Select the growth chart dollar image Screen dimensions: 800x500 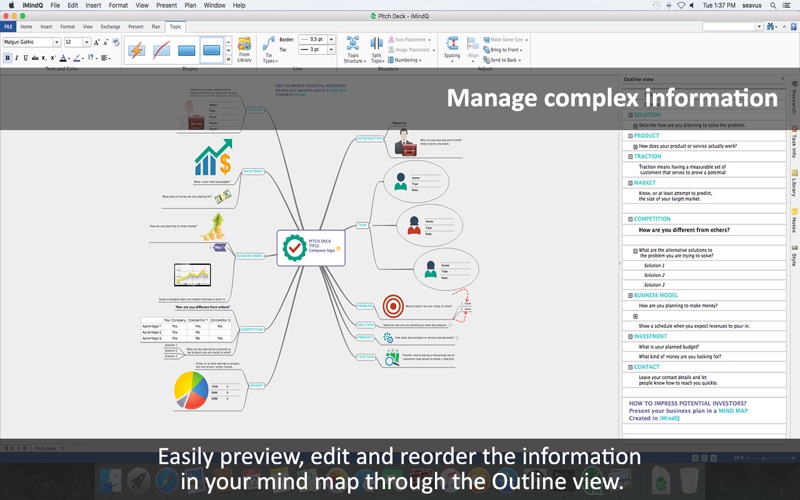coord(213,158)
